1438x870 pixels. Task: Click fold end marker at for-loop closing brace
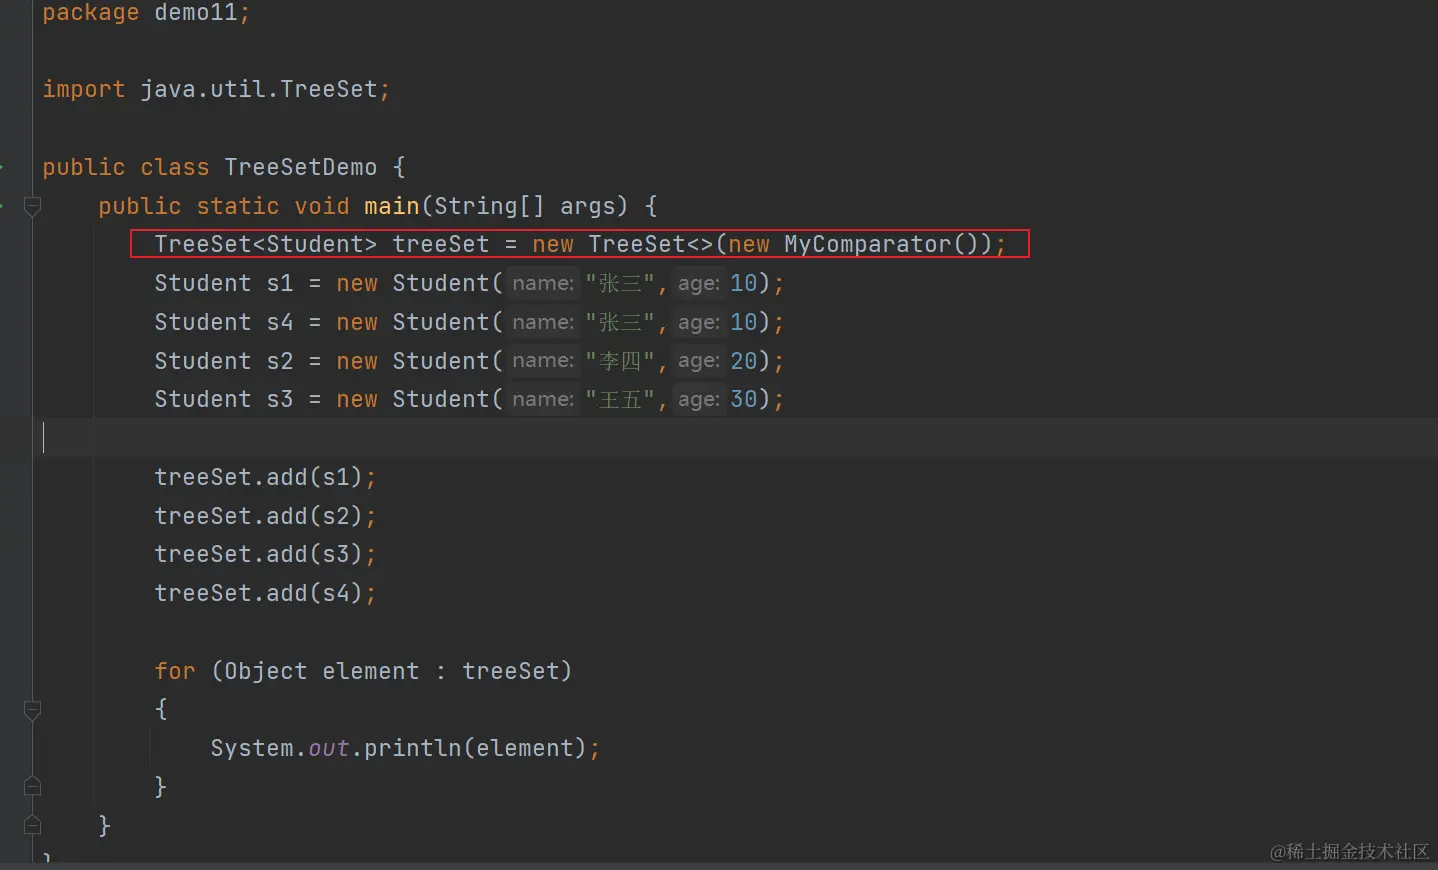[32, 787]
